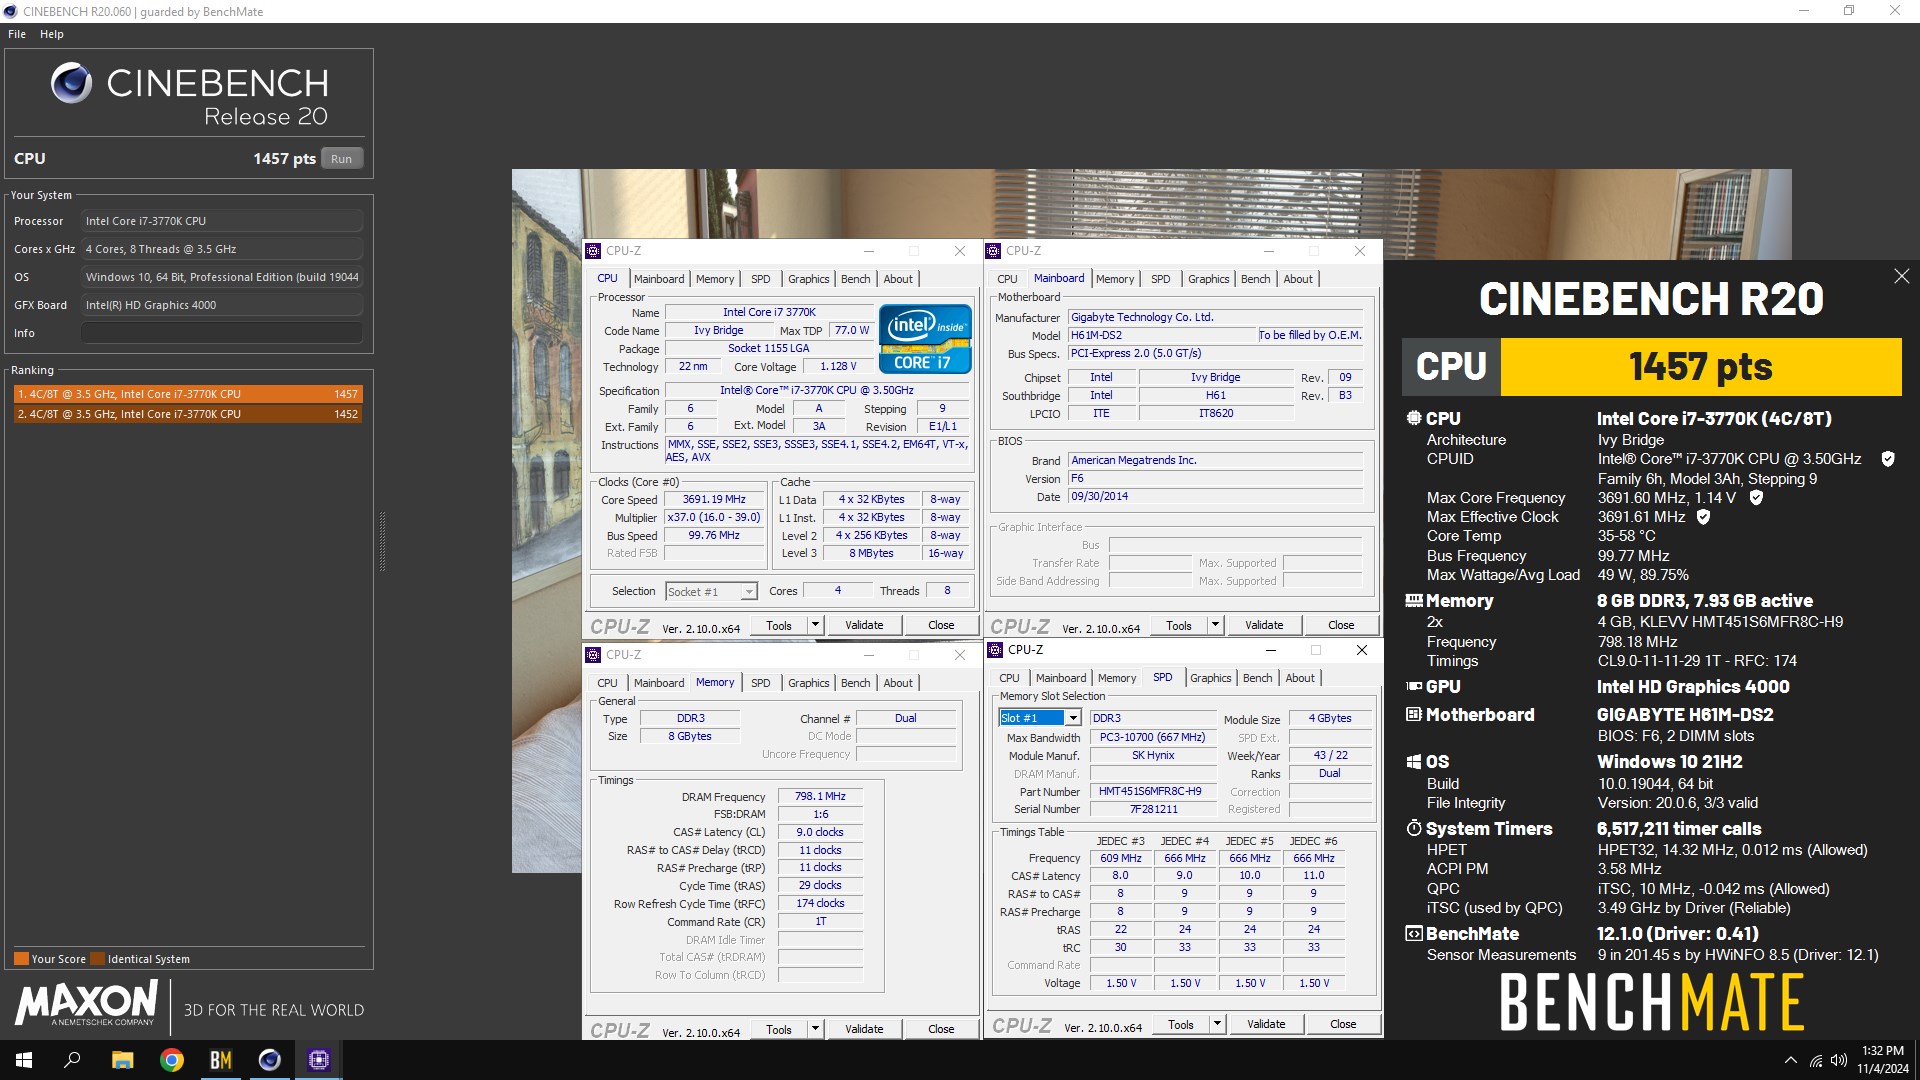The image size is (1920, 1080).
Task: Expand Tools arrow in CPU-Z Memory window
Action: (x=815, y=1029)
